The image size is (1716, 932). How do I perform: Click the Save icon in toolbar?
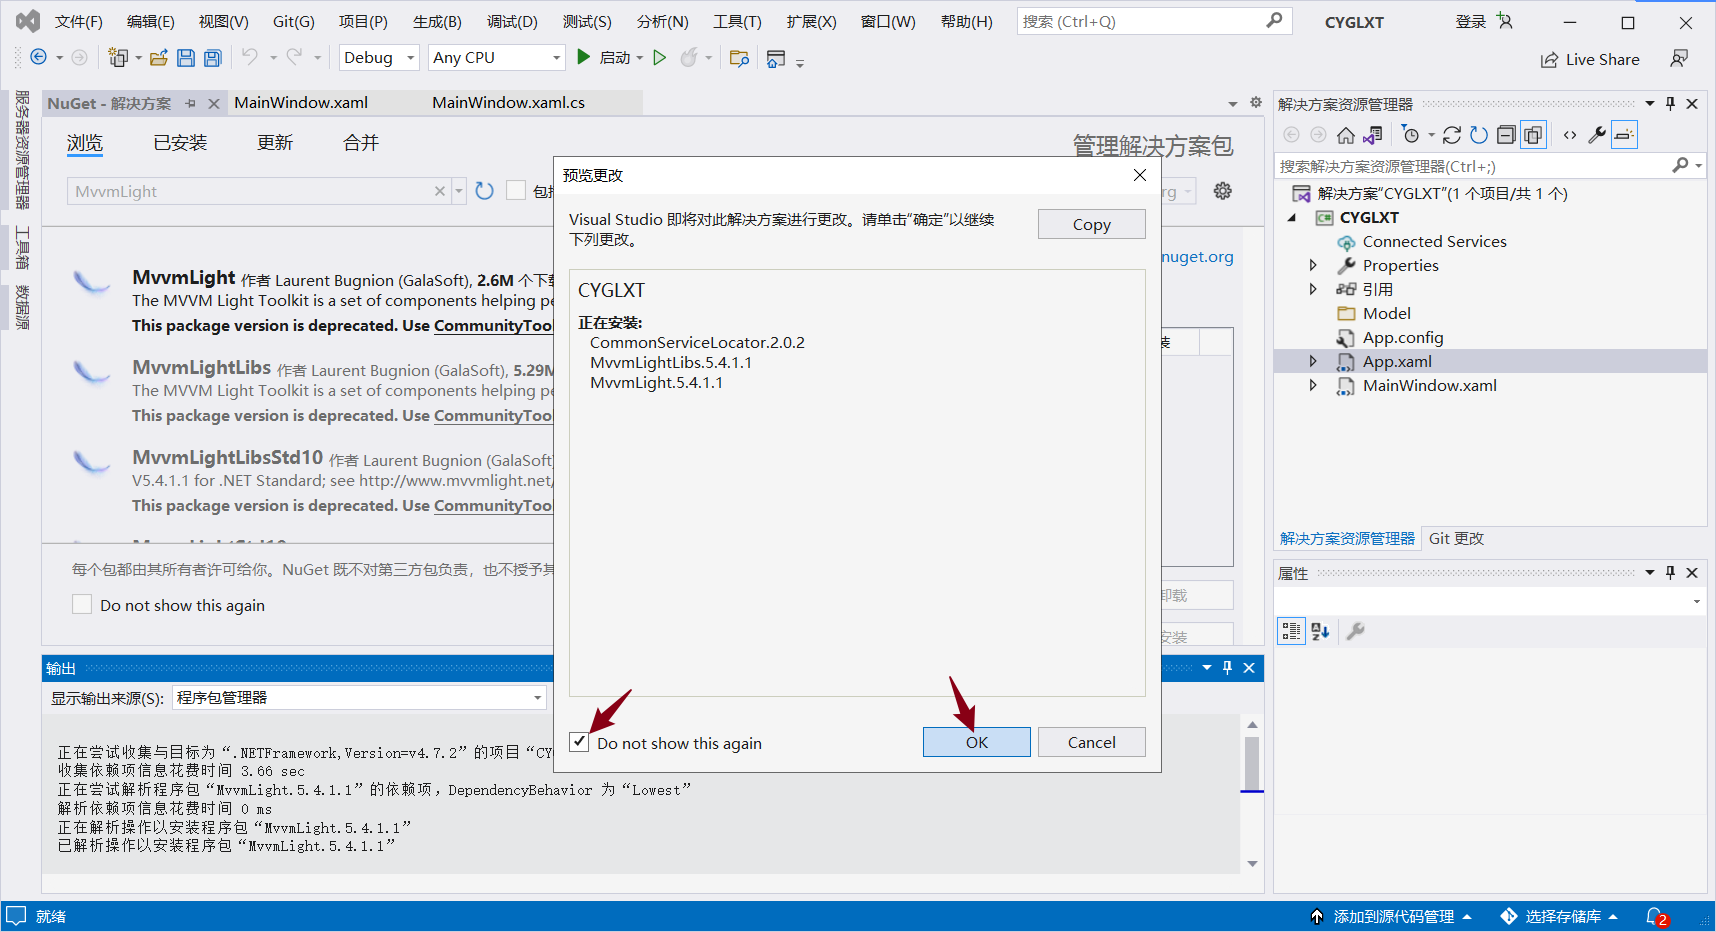tap(186, 58)
